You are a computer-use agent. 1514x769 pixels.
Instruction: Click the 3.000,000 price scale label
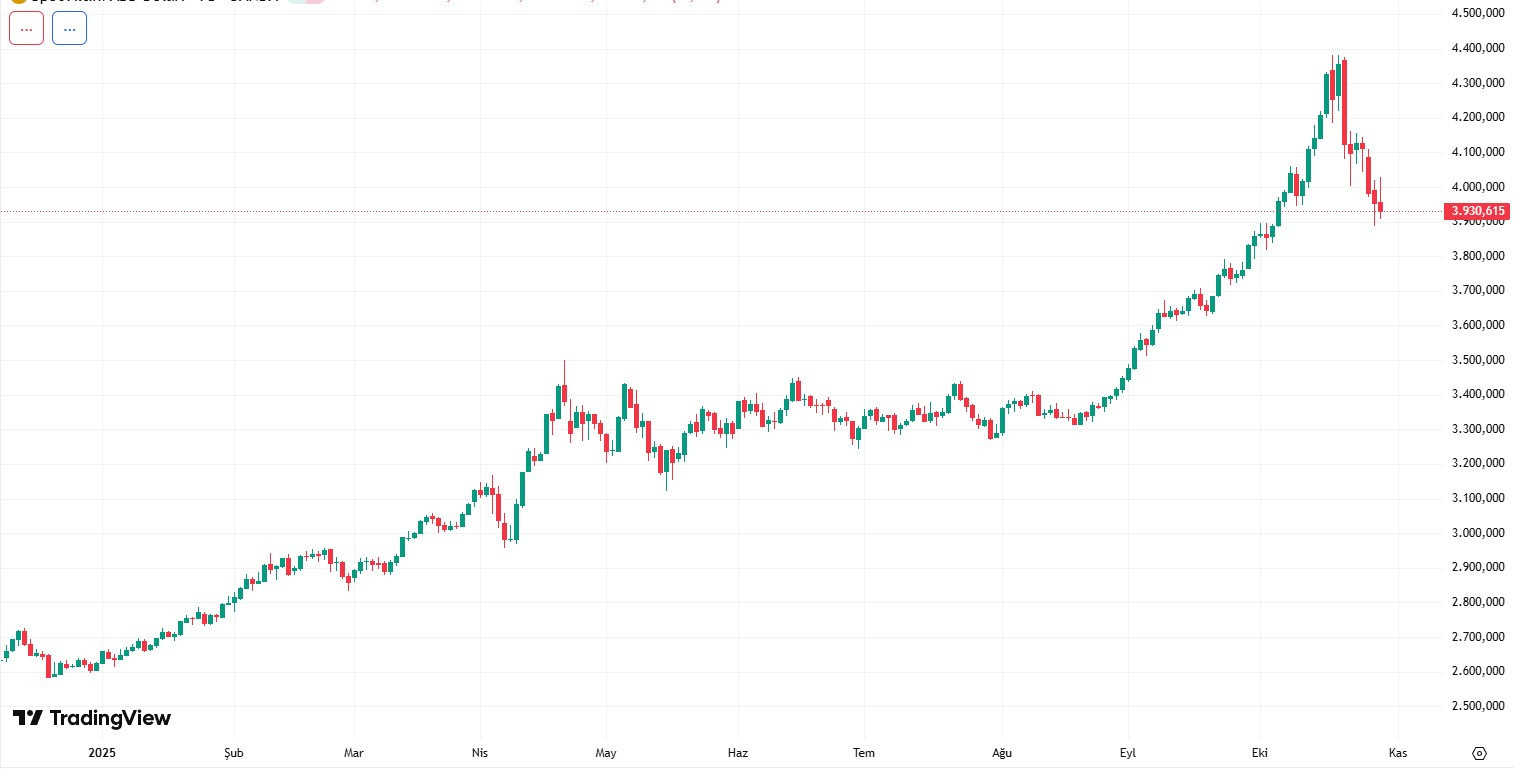click(1478, 533)
